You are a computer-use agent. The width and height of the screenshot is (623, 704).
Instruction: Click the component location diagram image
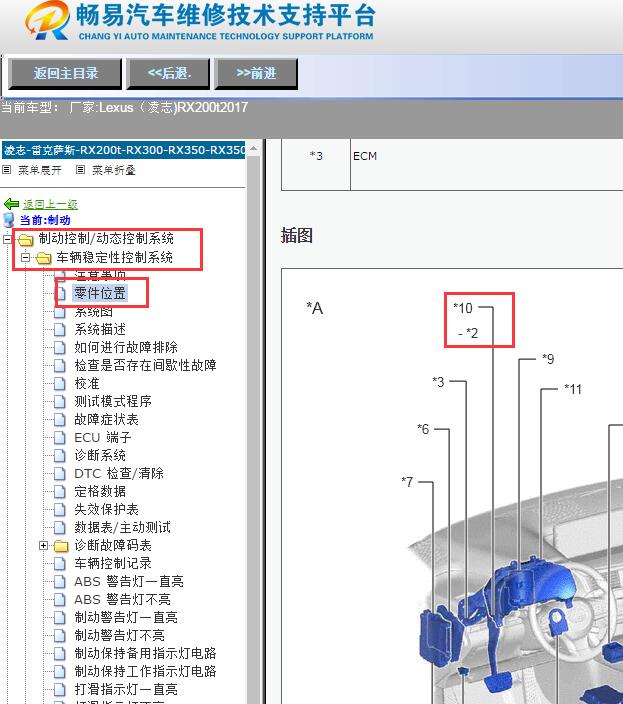452,486
